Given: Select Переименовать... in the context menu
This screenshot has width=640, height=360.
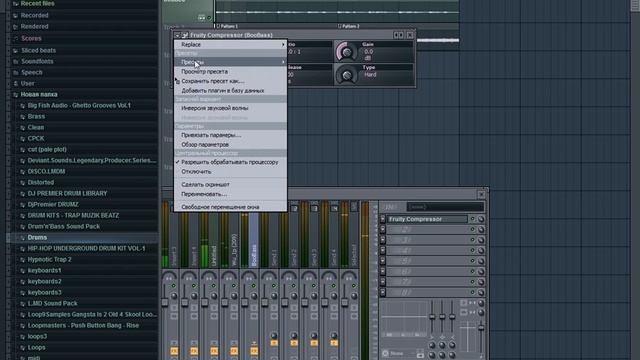Looking at the screenshot, I should pos(230,194).
